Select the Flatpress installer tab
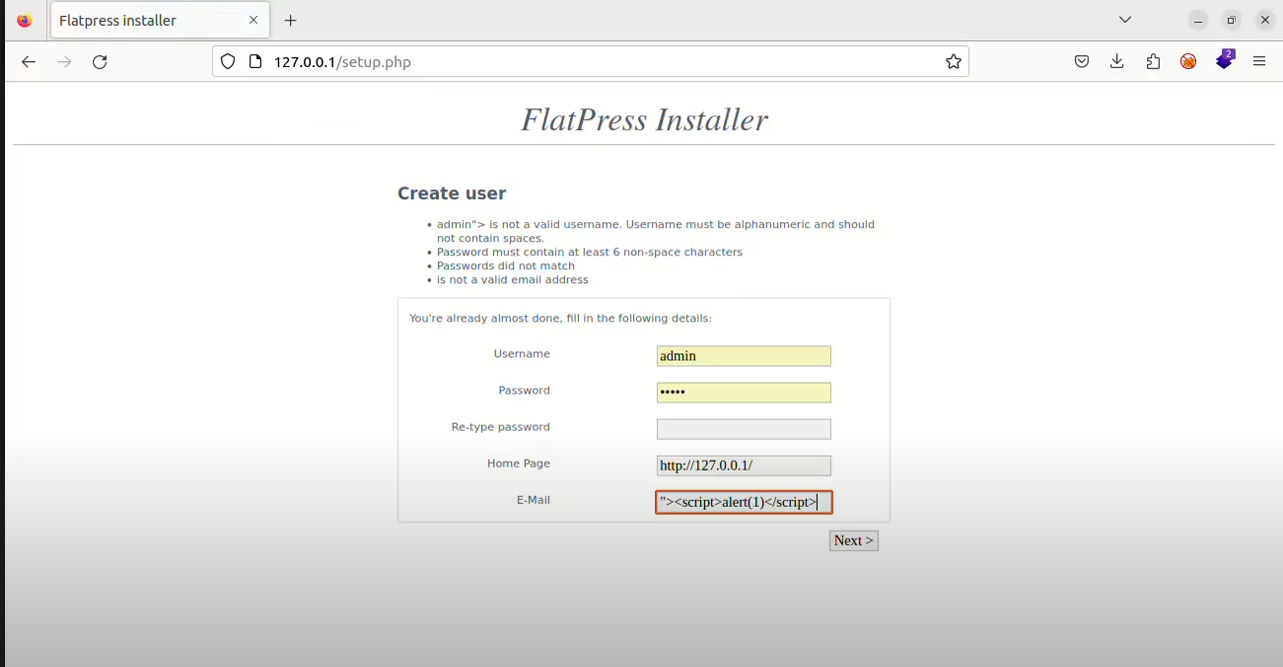1283x667 pixels. coord(159,20)
